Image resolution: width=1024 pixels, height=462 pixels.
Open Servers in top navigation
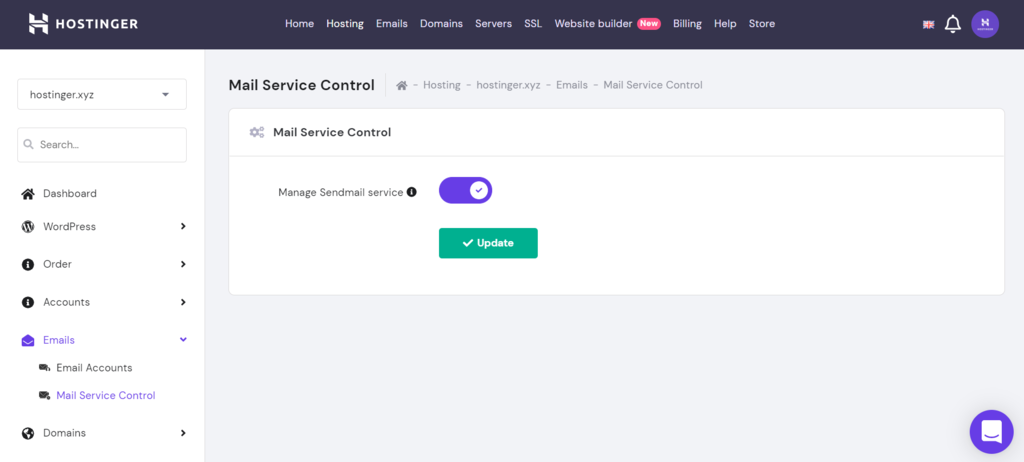494,24
